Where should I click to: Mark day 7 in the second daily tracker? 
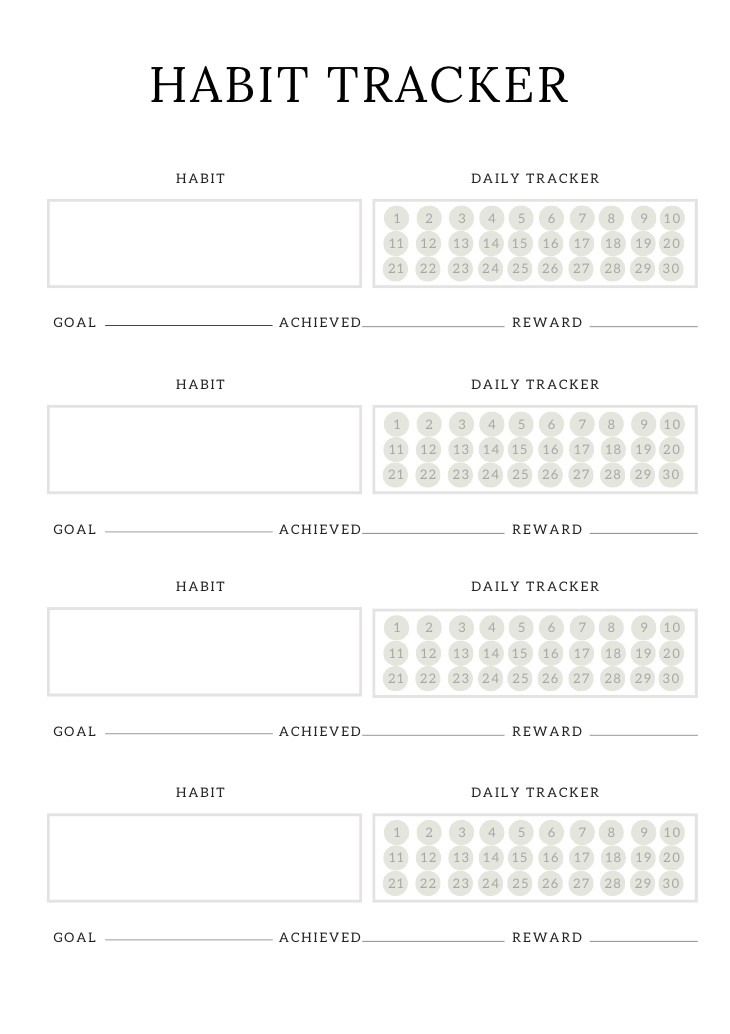[582, 424]
